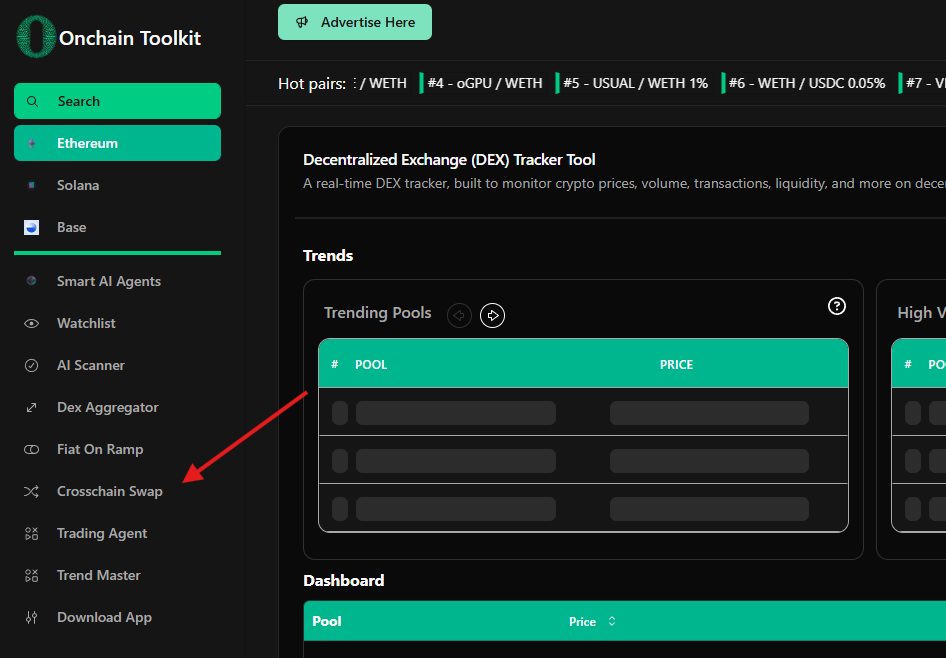This screenshot has width=946, height=658.
Task: Click the Pool column header in Dashboard
Action: pyautogui.click(x=327, y=622)
